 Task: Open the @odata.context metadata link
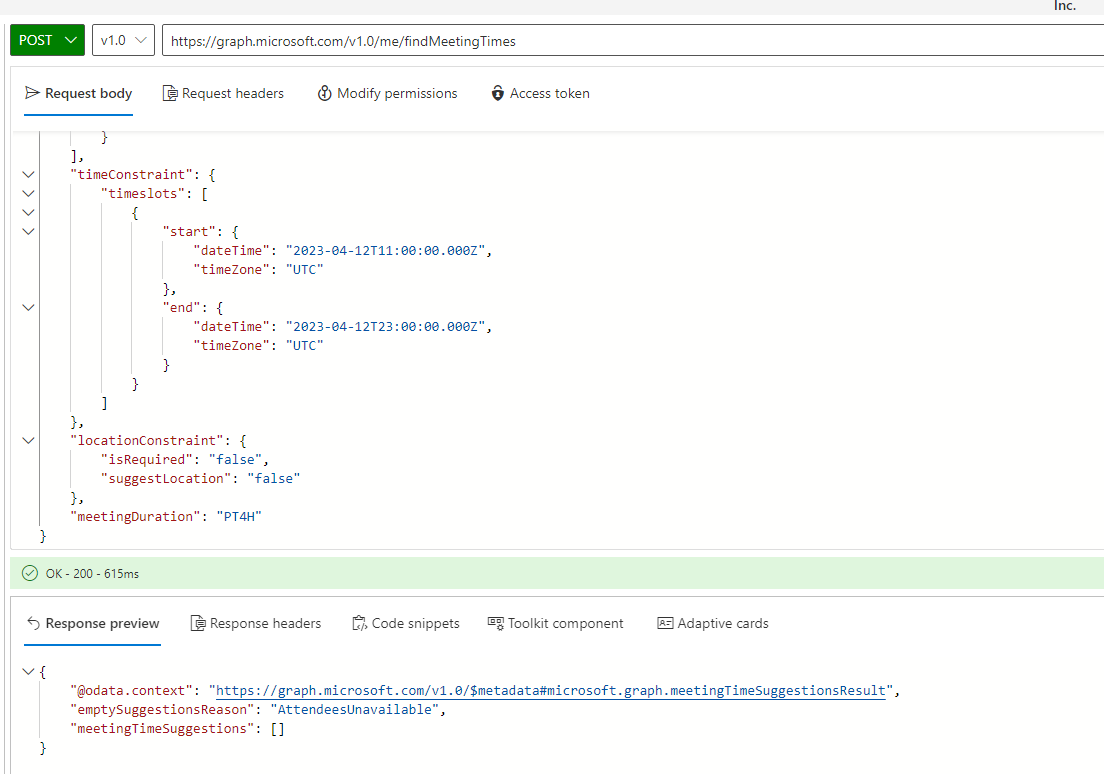[551, 691]
